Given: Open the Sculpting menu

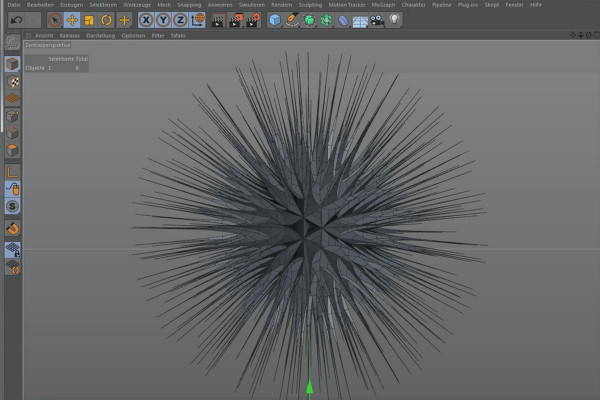Looking at the screenshot, I should tap(310, 5).
